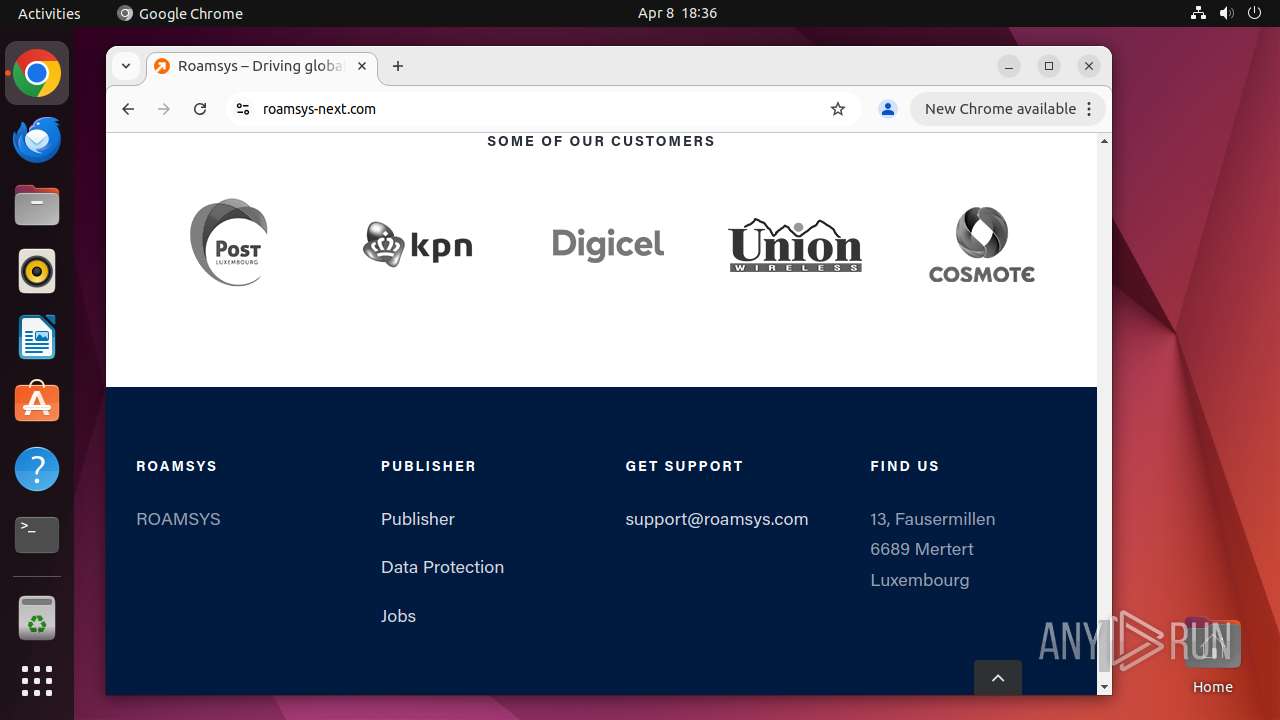The height and width of the screenshot is (720, 1280).
Task: Open the Publisher footer link
Action: [x=418, y=519]
